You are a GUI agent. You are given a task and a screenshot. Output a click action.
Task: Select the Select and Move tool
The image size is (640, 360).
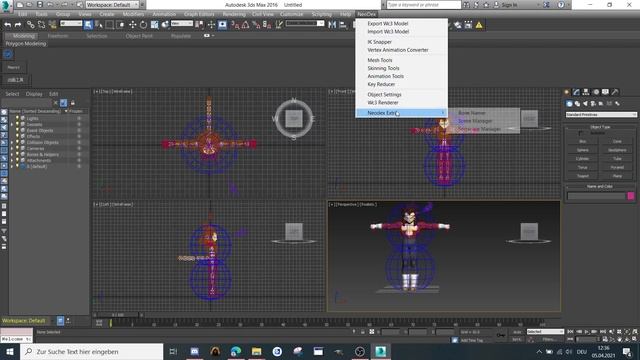(x=133, y=25)
